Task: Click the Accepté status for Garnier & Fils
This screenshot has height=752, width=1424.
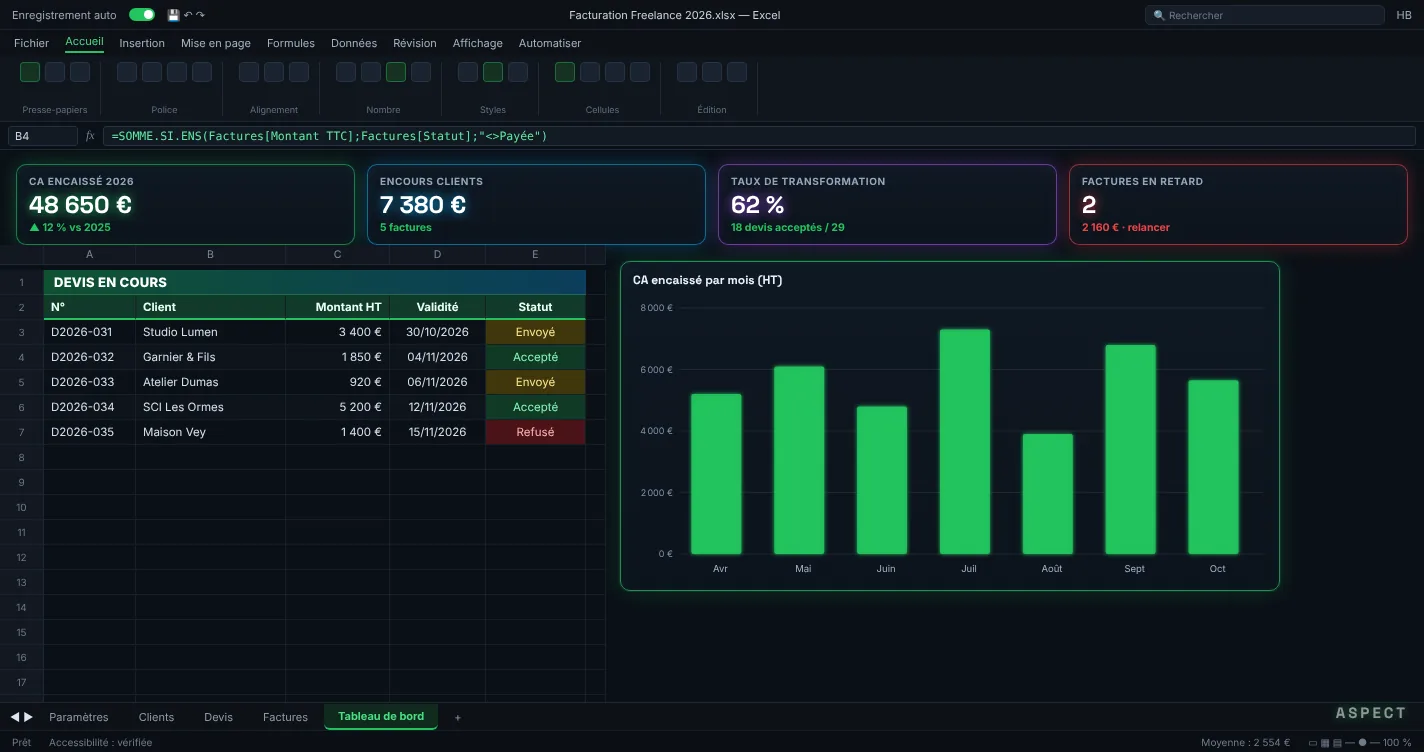Action: [x=536, y=357]
